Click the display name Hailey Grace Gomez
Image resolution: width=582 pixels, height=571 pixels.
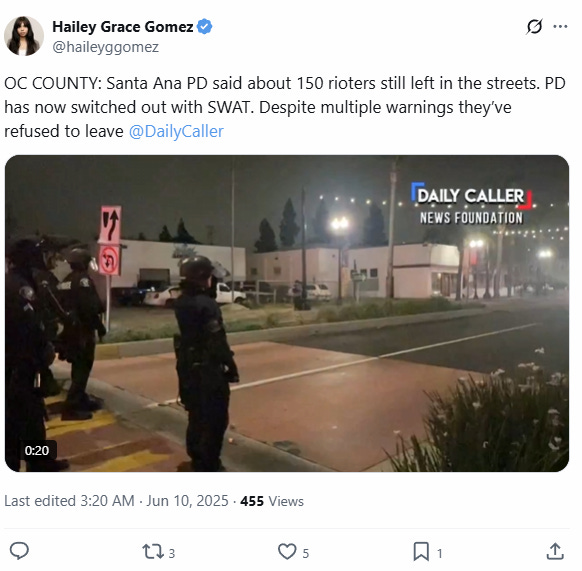pyautogui.click(x=122, y=27)
